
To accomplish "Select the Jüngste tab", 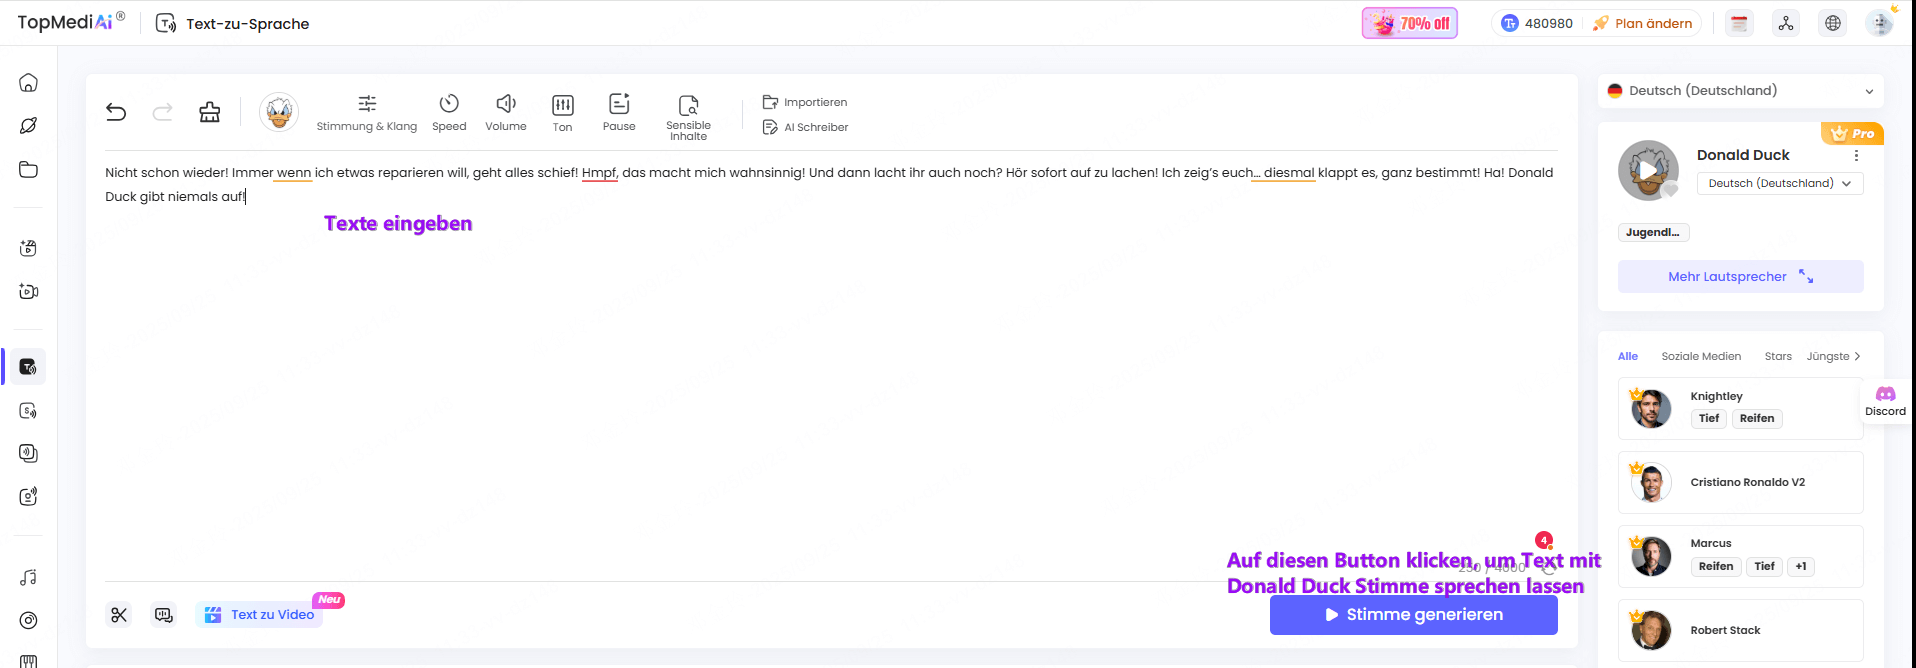I will coord(1828,356).
